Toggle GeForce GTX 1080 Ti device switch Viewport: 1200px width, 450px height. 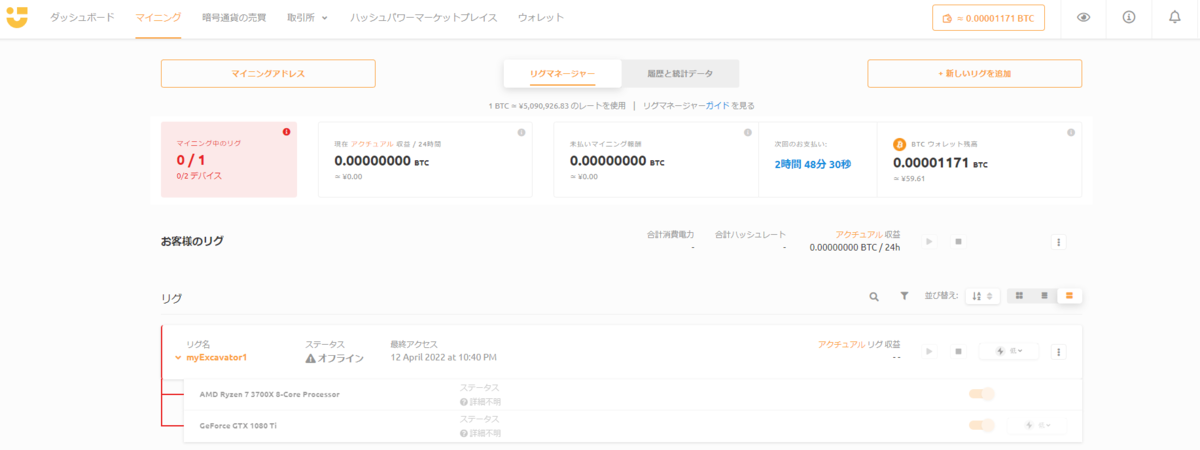click(x=982, y=426)
